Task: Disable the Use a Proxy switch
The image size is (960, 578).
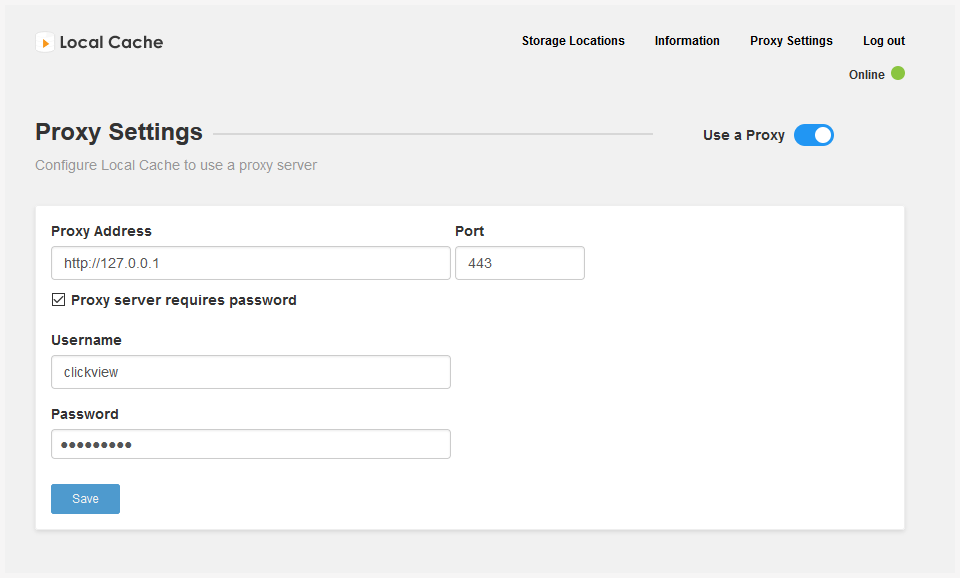Action: tap(814, 135)
